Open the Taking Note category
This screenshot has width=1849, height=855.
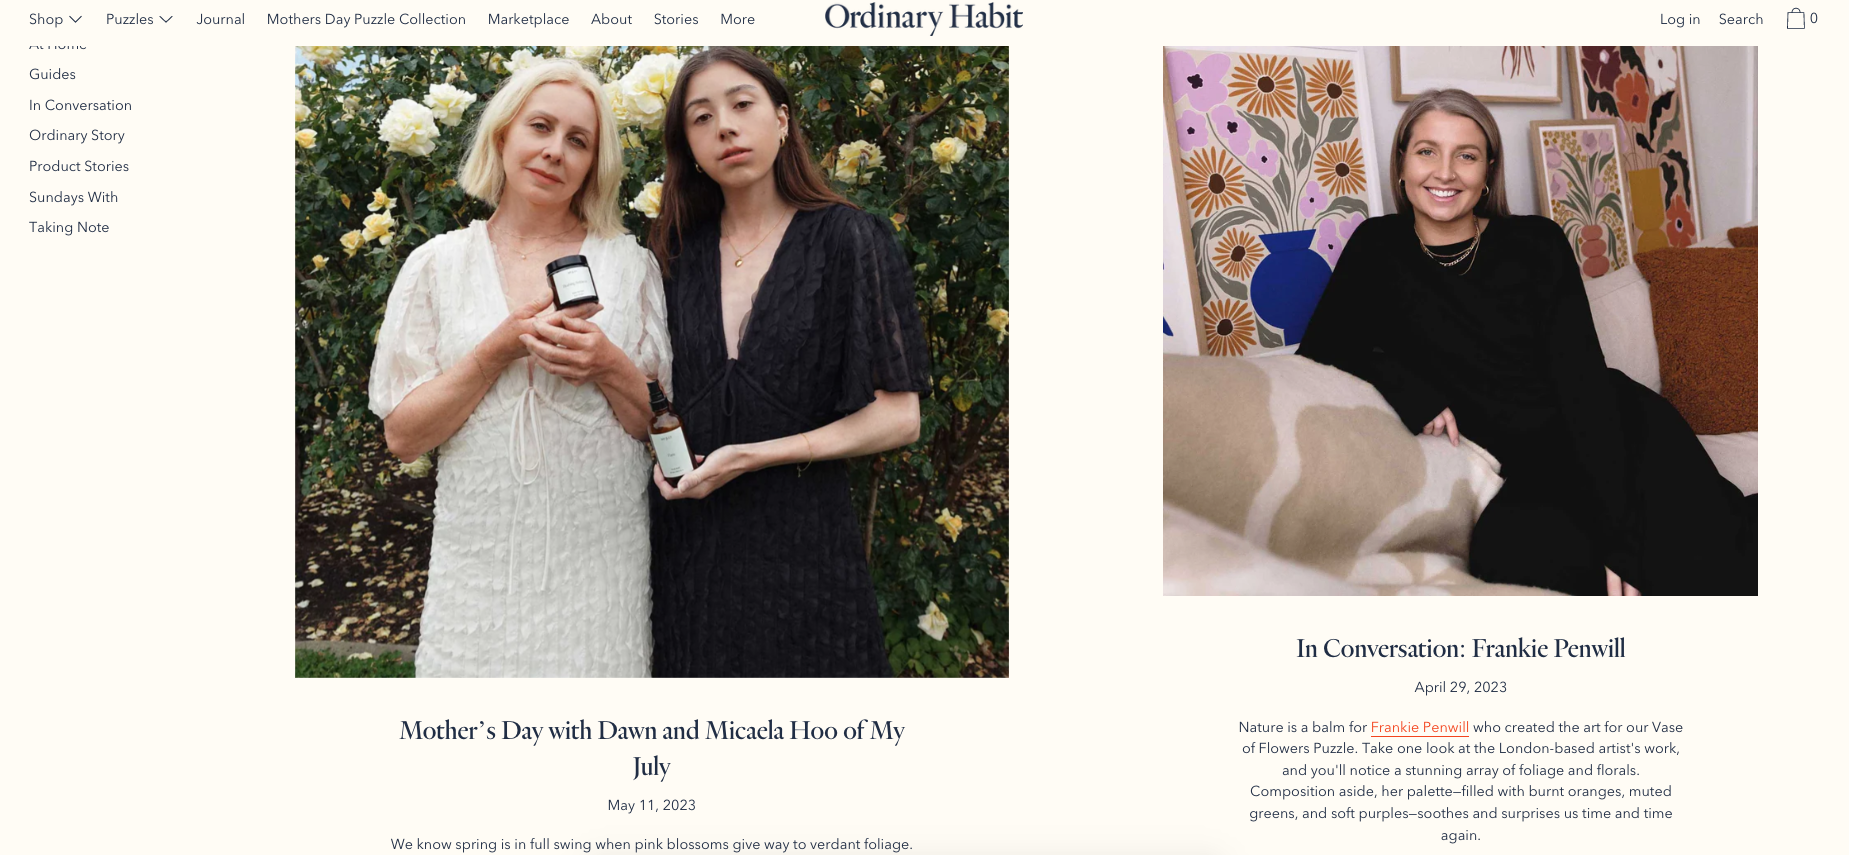(x=69, y=227)
